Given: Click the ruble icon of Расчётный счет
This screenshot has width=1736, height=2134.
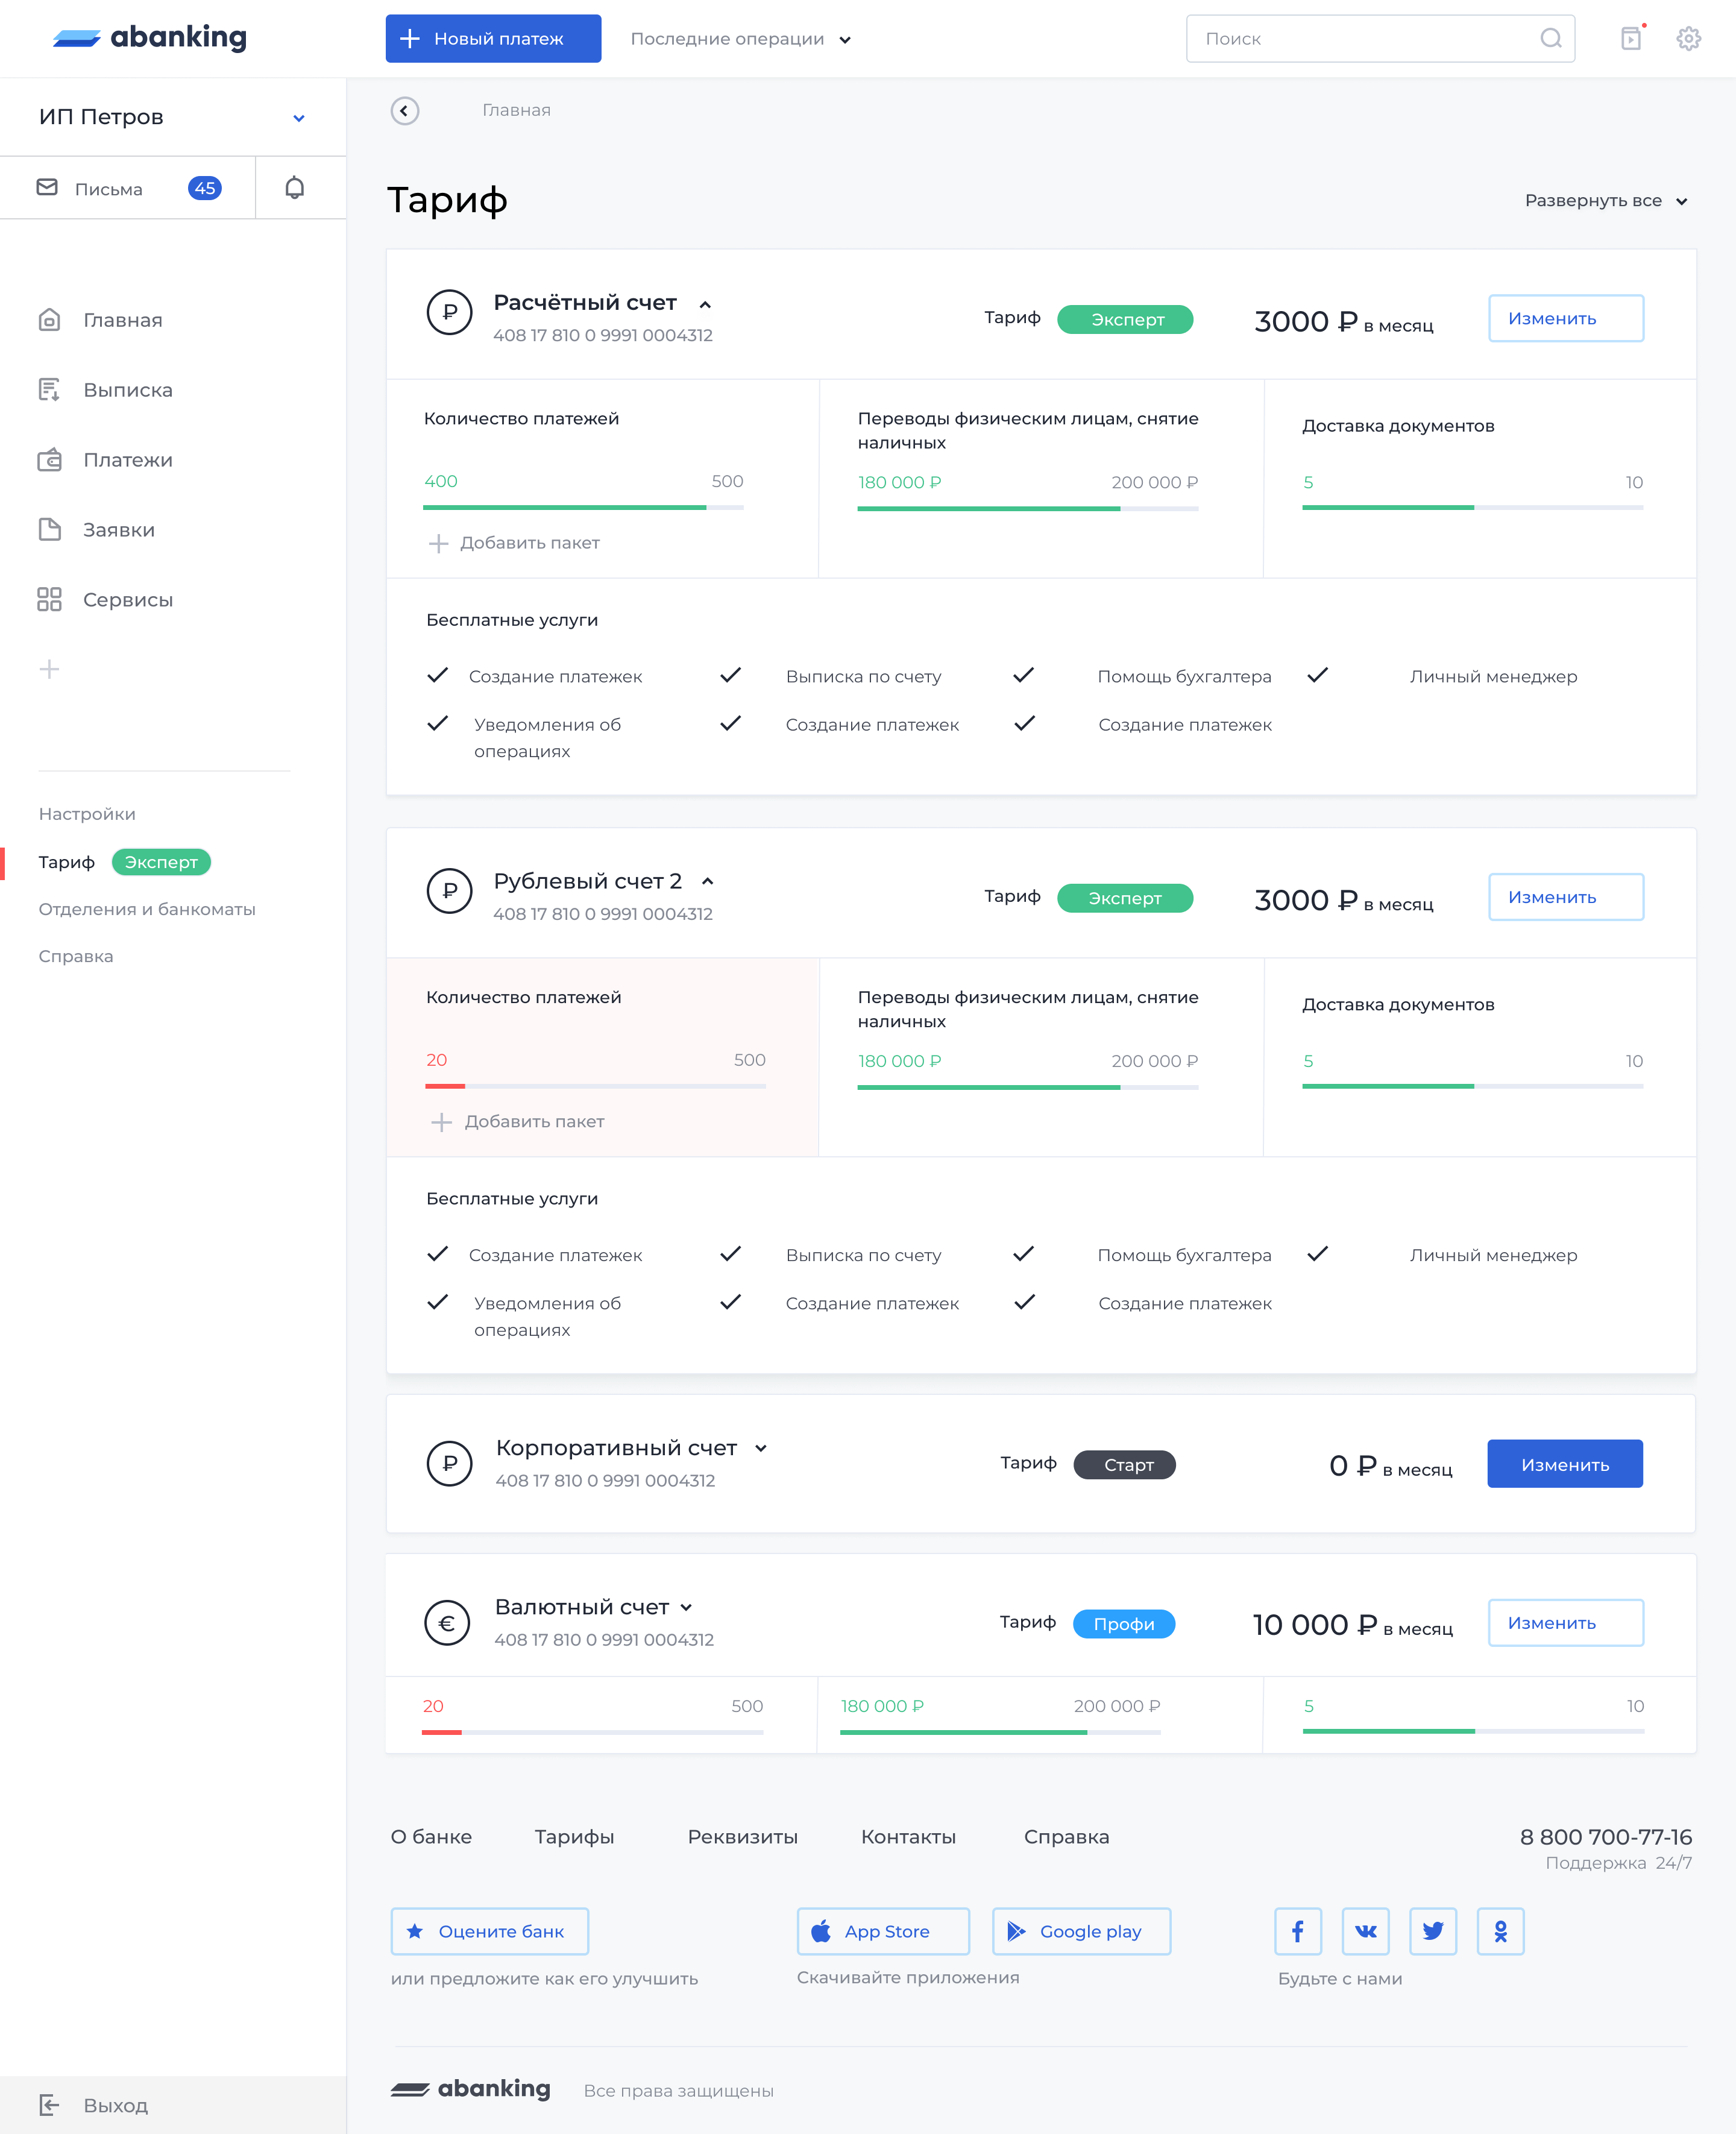Looking at the screenshot, I should click(450, 312).
